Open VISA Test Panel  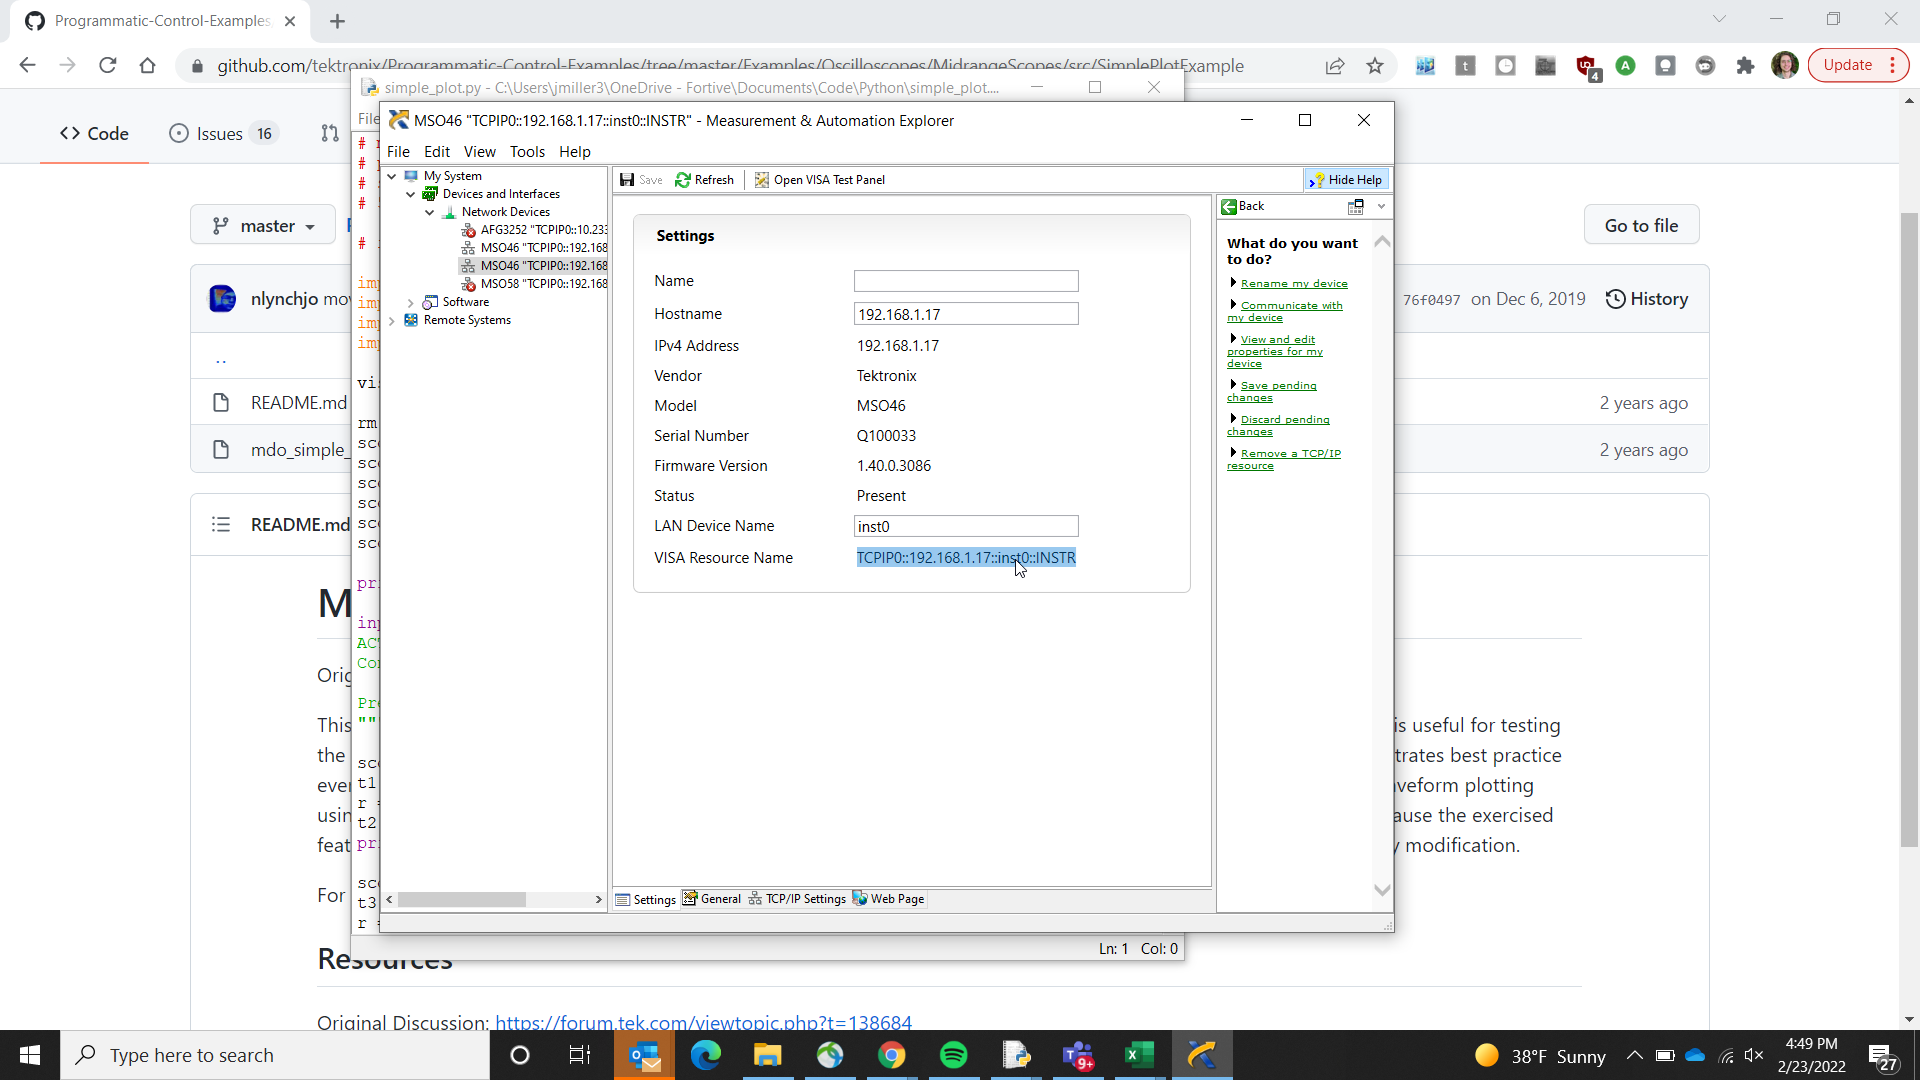click(x=819, y=180)
